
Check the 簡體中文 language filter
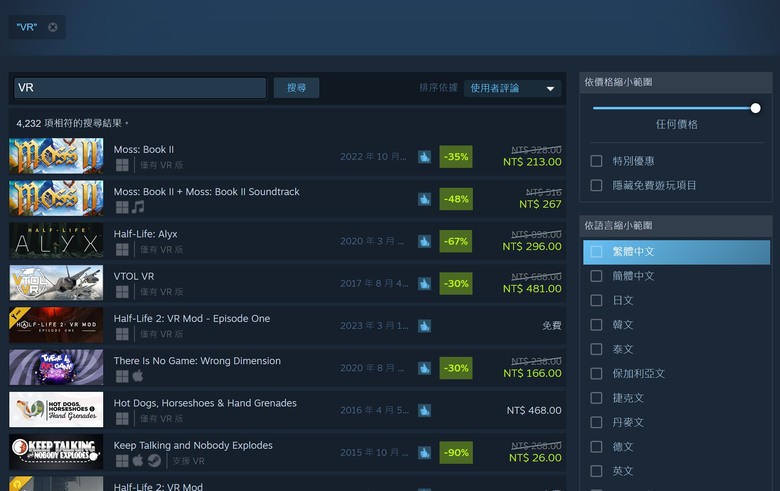click(x=596, y=276)
